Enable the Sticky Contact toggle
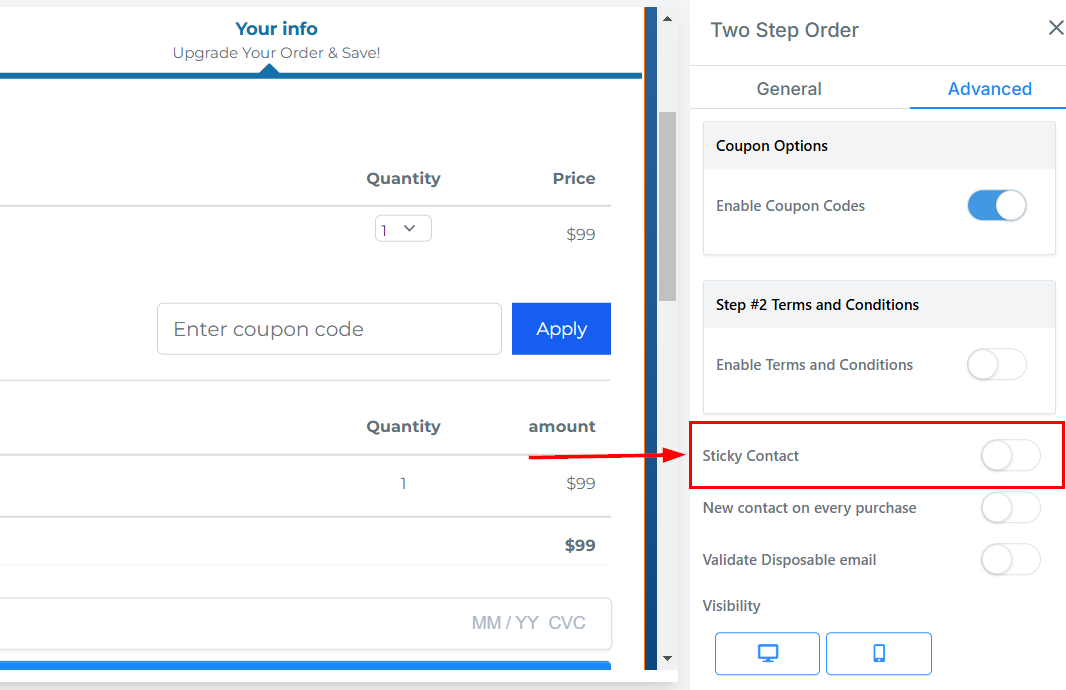 (x=1010, y=456)
